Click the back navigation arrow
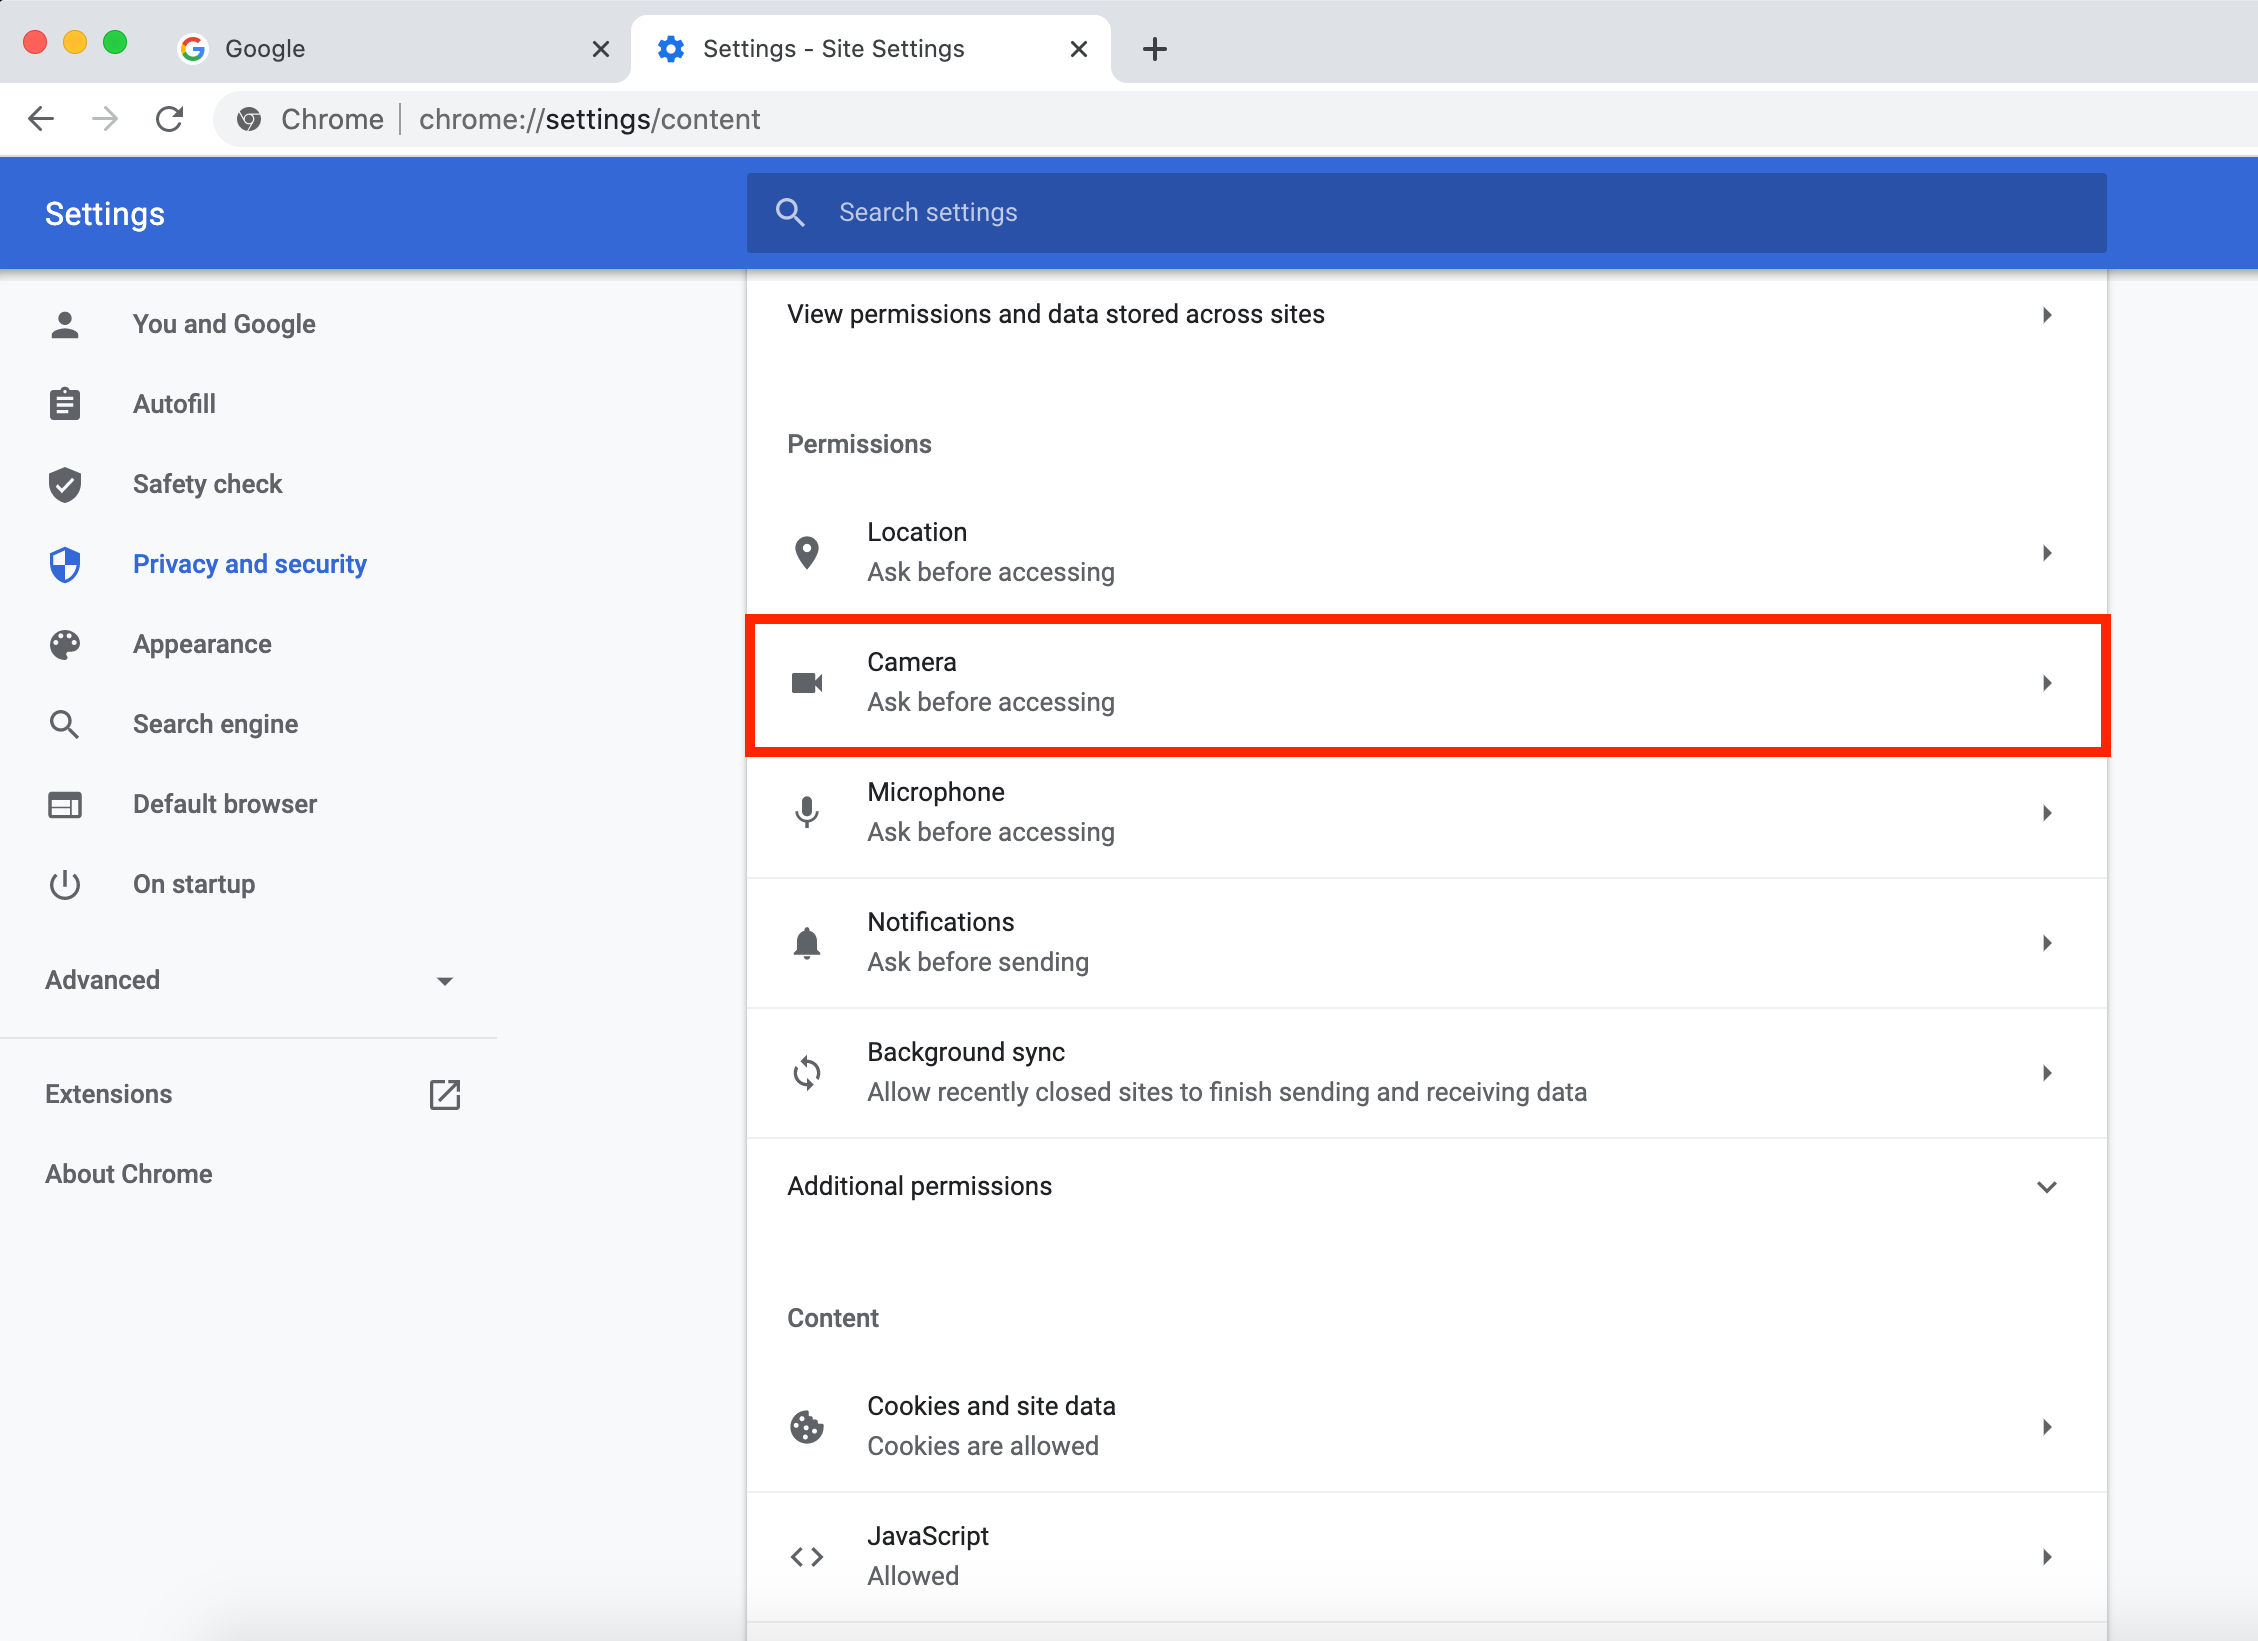This screenshot has height=1641, width=2258. click(x=41, y=119)
